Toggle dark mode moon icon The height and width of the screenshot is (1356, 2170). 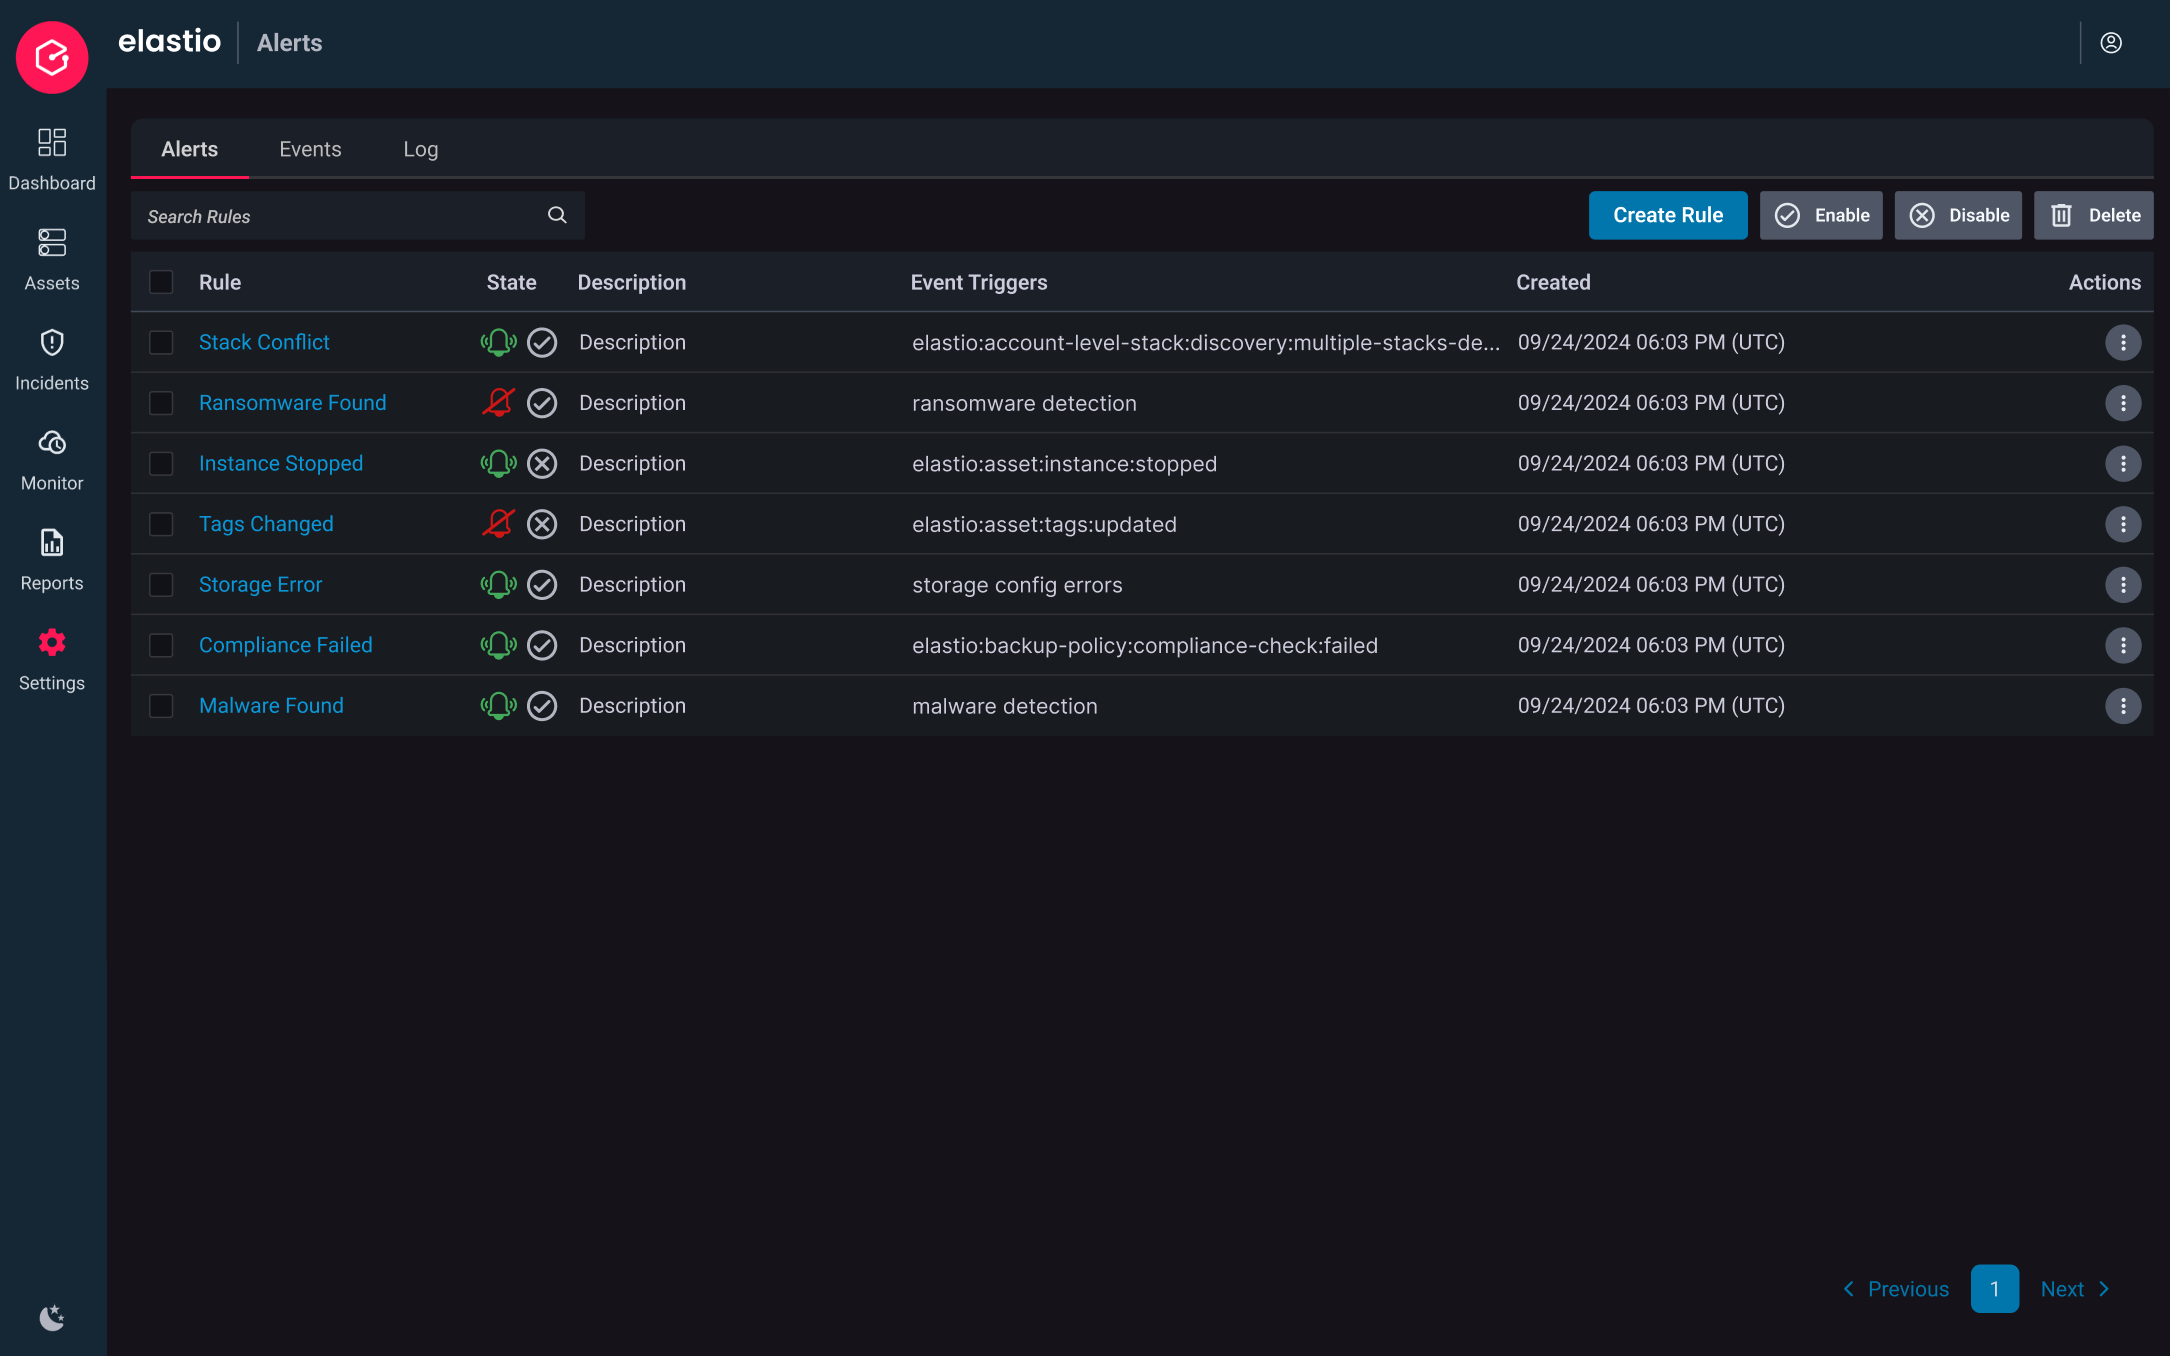(52, 1318)
